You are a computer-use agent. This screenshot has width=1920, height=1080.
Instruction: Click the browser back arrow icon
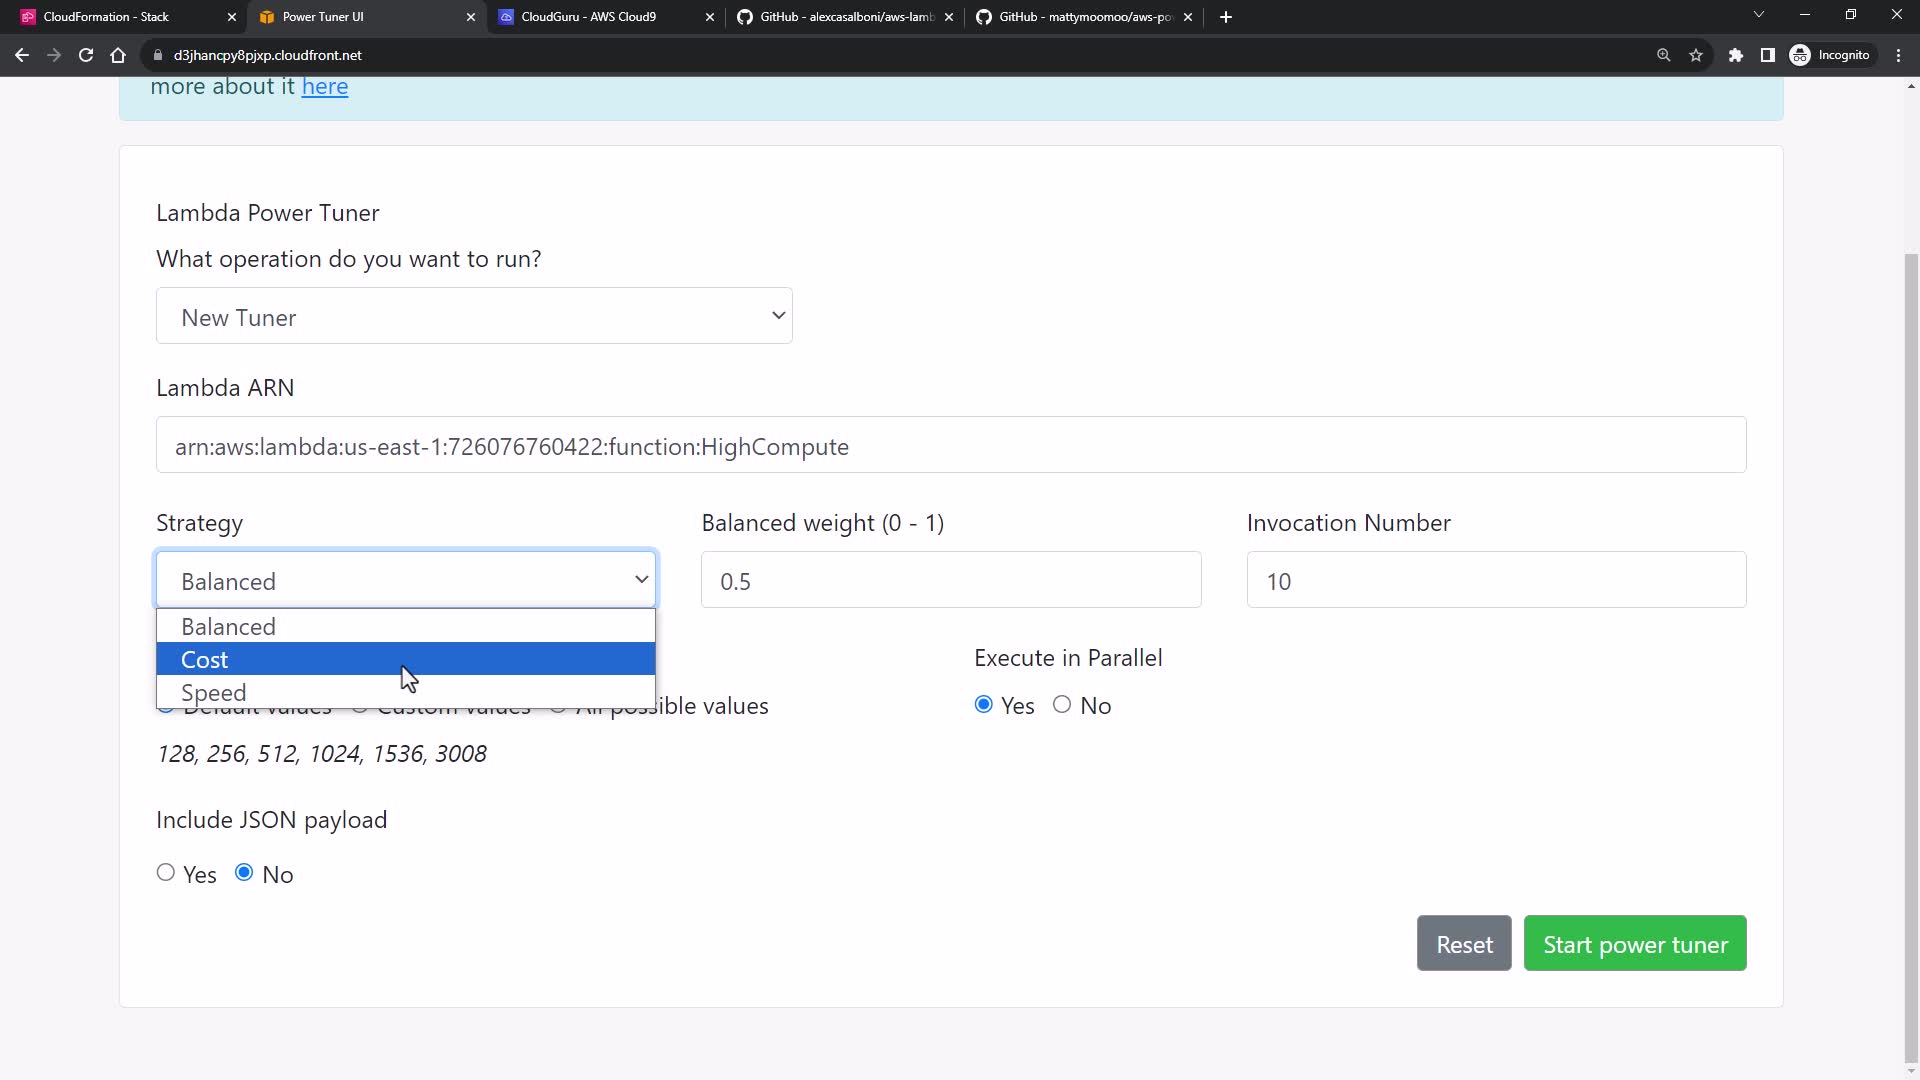[x=22, y=55]
